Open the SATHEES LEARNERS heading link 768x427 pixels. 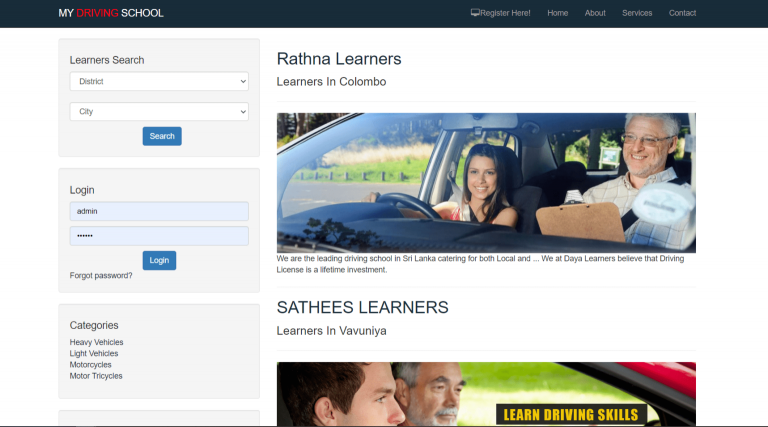pyautogui.click(x=362, y=307)
